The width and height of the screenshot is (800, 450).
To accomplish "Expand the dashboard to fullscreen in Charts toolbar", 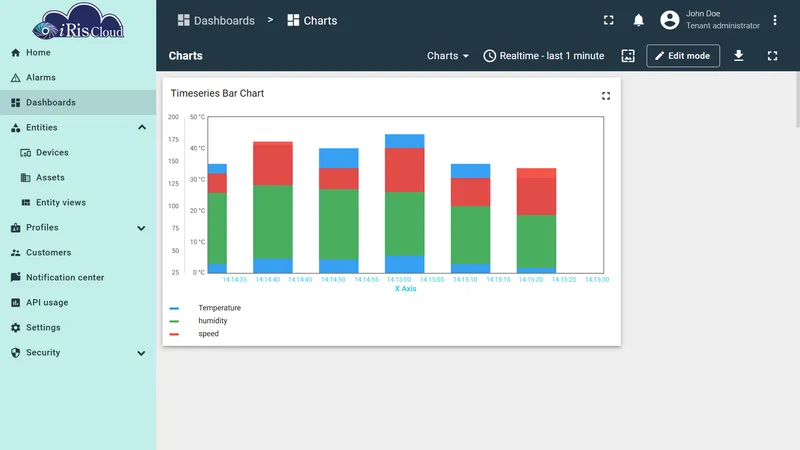I will [772, 56].
